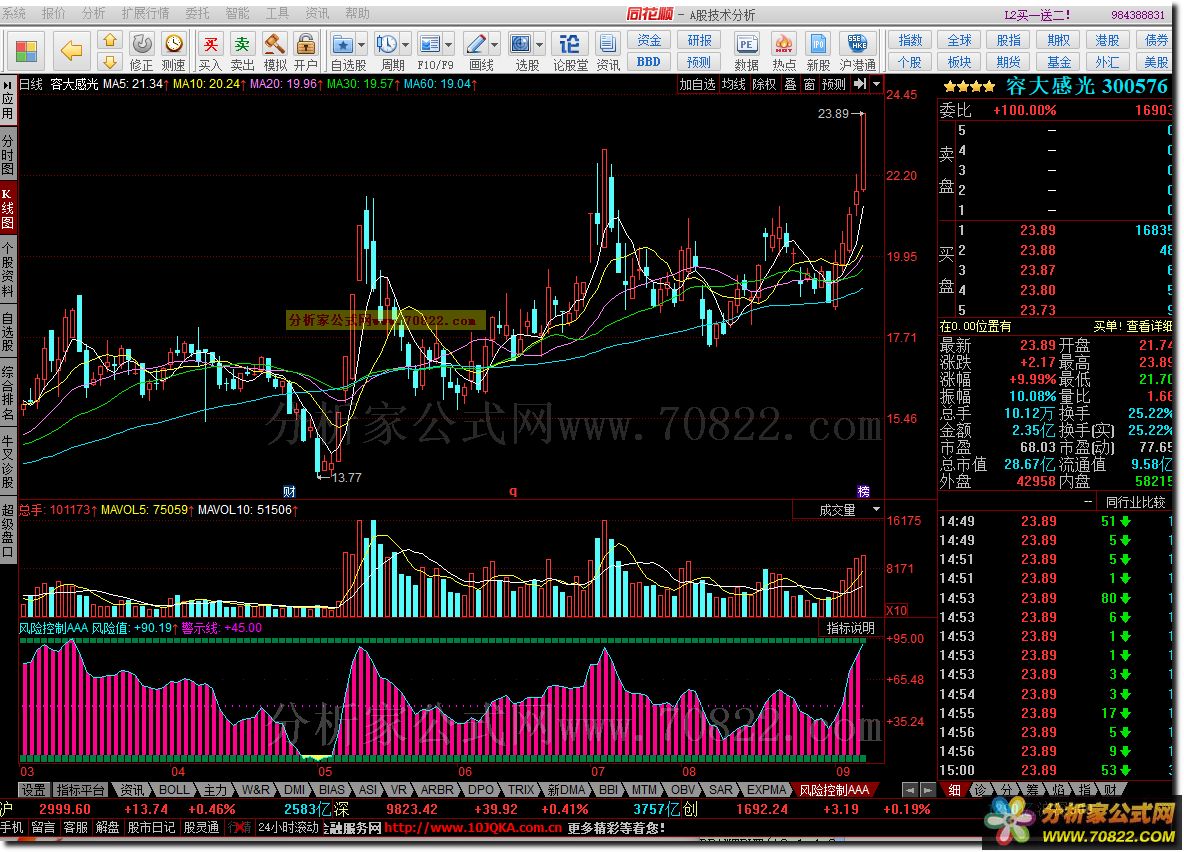Click the 榜 marker below the chart
The height and width of the screenshot is (852, 1184).
click(864, 492)
